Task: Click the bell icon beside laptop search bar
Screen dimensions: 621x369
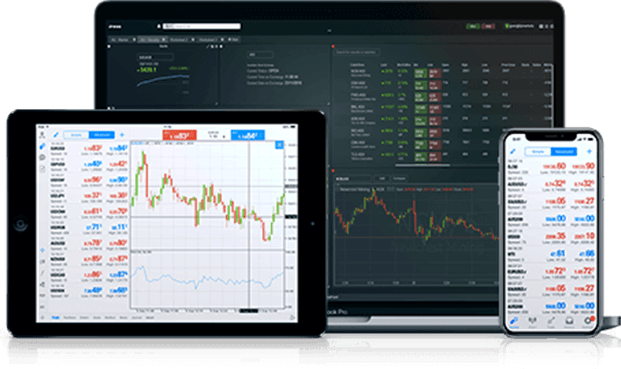Action: [159, 27]
